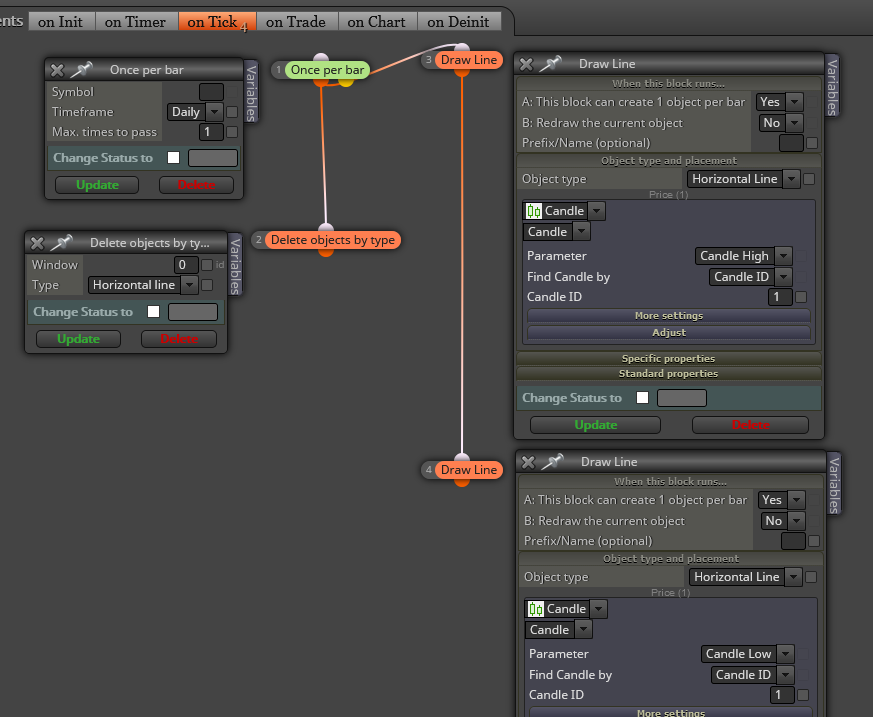Open Variables side tab of Once per bar panel

coord(251,92)
